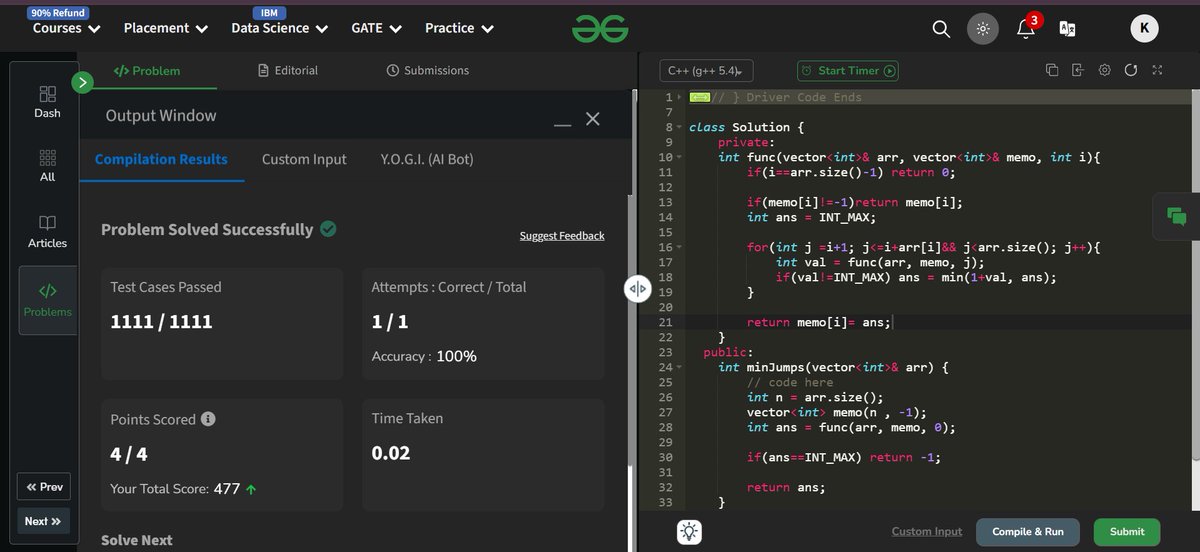Viewport: 1200px width, 552px height.
Task: Switch to the Problem tab
Action: tap(147, 70)
